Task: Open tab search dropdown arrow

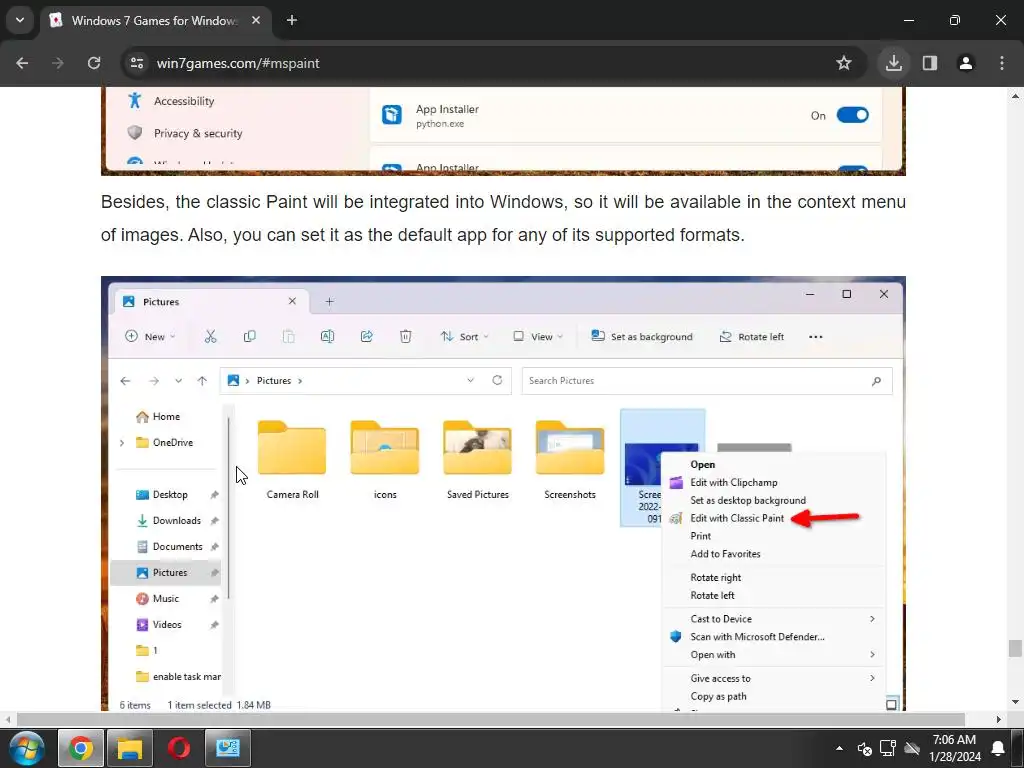Action: point(20,20)
